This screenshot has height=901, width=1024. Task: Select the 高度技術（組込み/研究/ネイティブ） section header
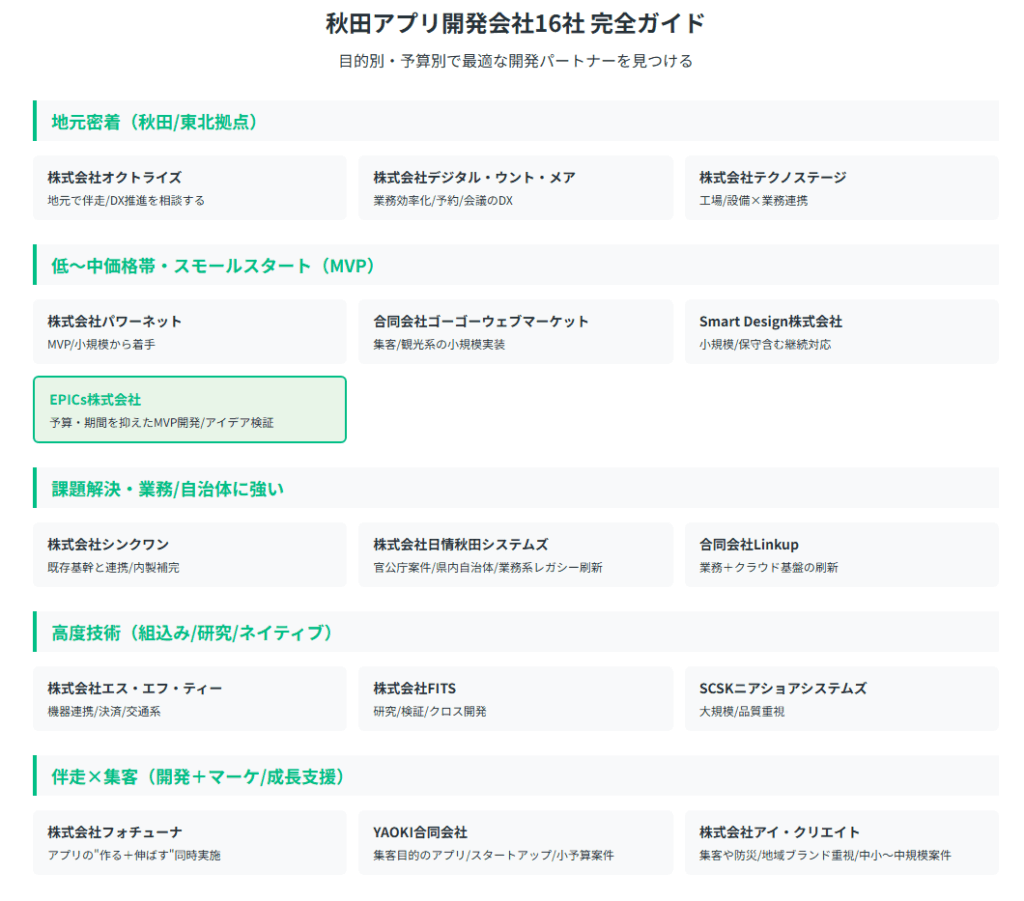[192, 632]
